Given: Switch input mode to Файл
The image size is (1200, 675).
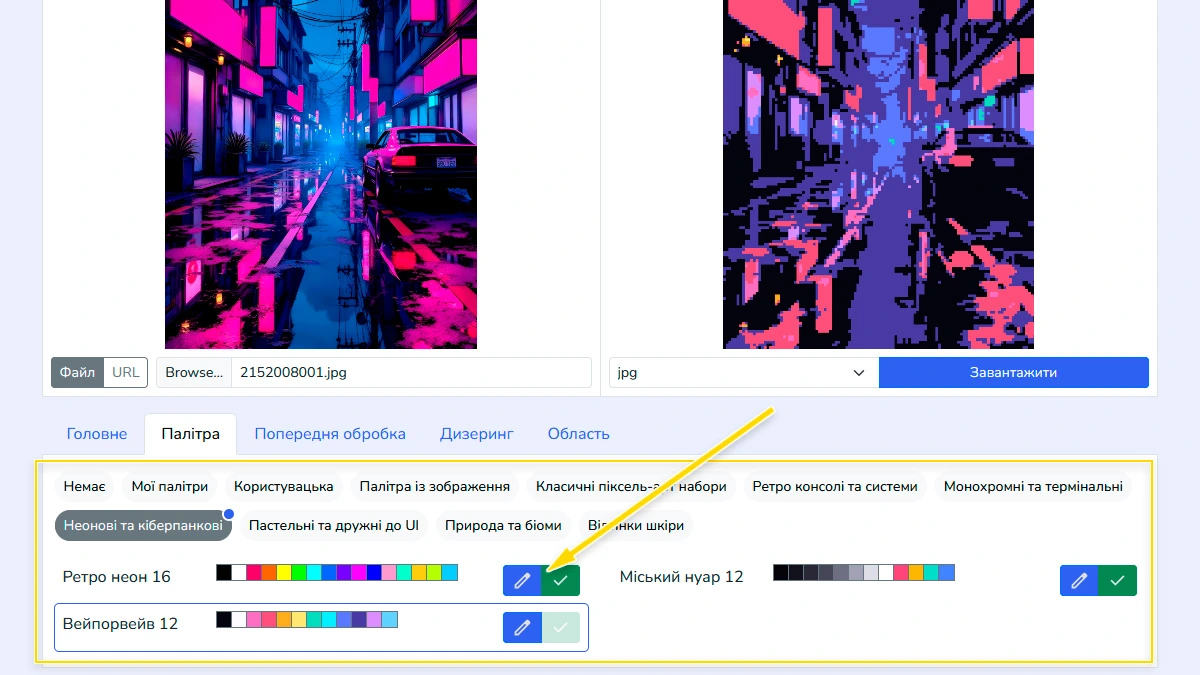Looking at the screenshot, I should (x=77, y=372).
